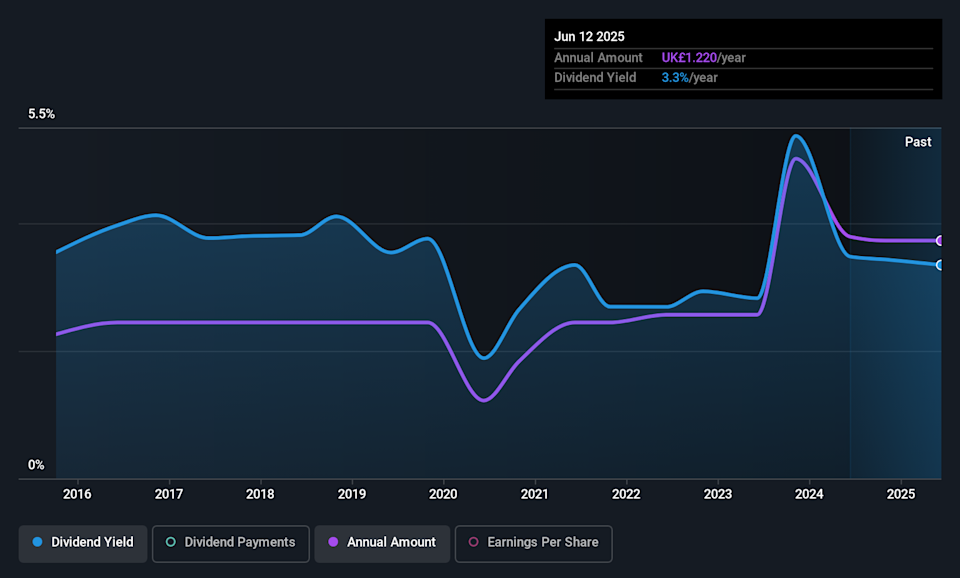This screenshot has height=578, width=960.
Task: Click the 0% y-axis label
Action: (x=36, y=465)
